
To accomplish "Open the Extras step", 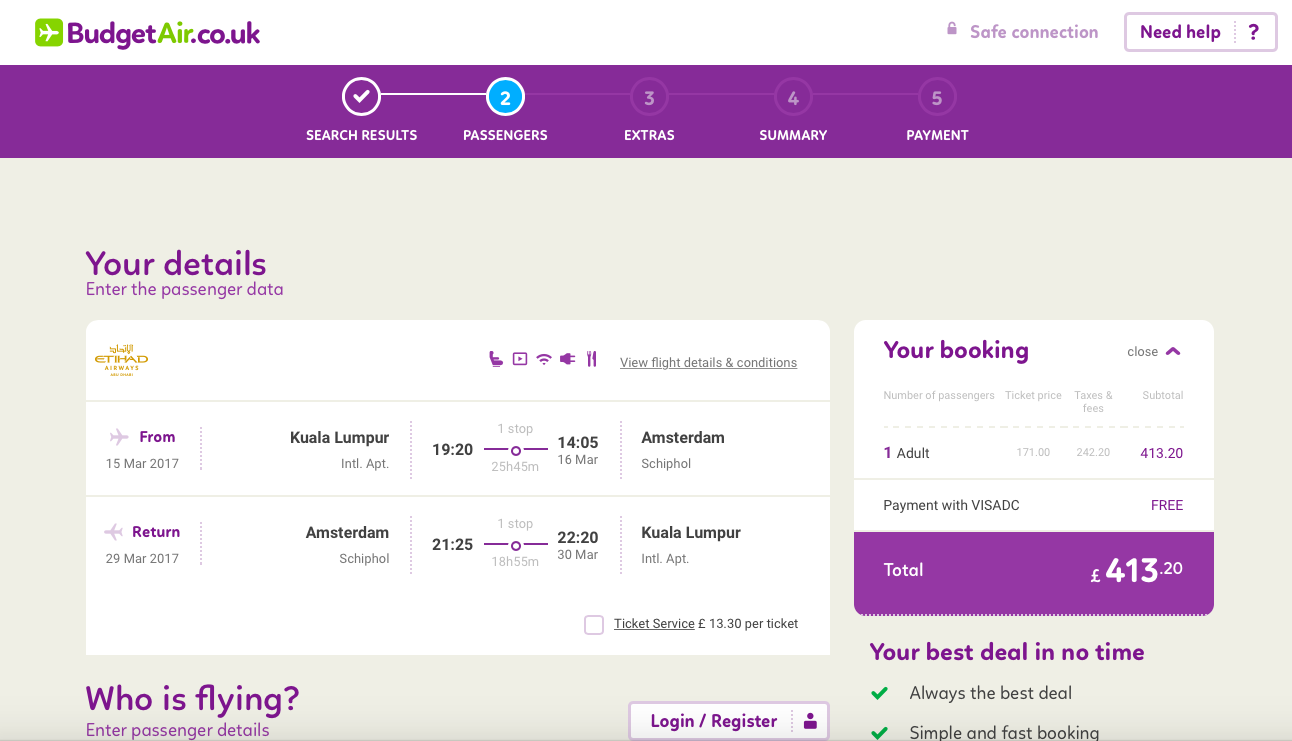I will click(649, 97).
